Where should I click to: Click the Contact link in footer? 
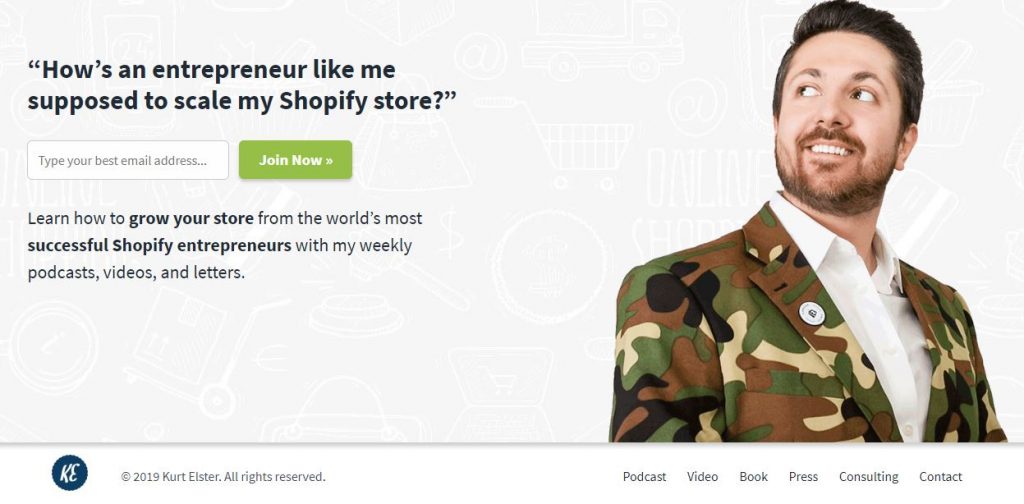[940, 477]
